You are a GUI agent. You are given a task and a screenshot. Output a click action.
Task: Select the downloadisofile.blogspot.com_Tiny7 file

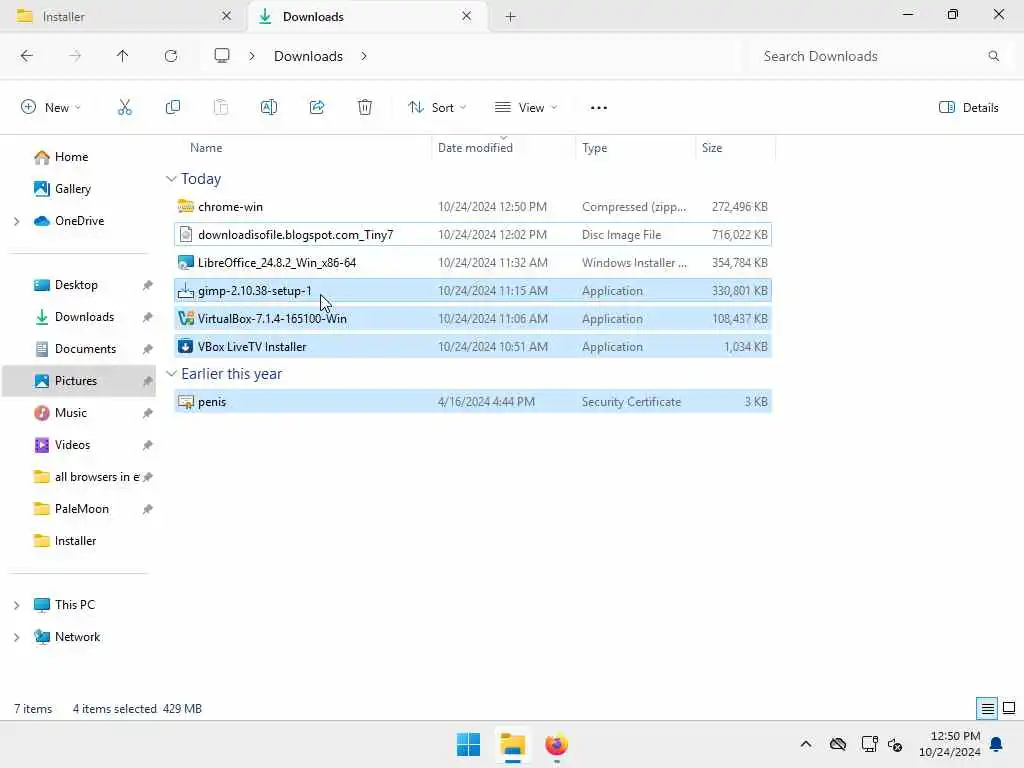pos(473,235)
